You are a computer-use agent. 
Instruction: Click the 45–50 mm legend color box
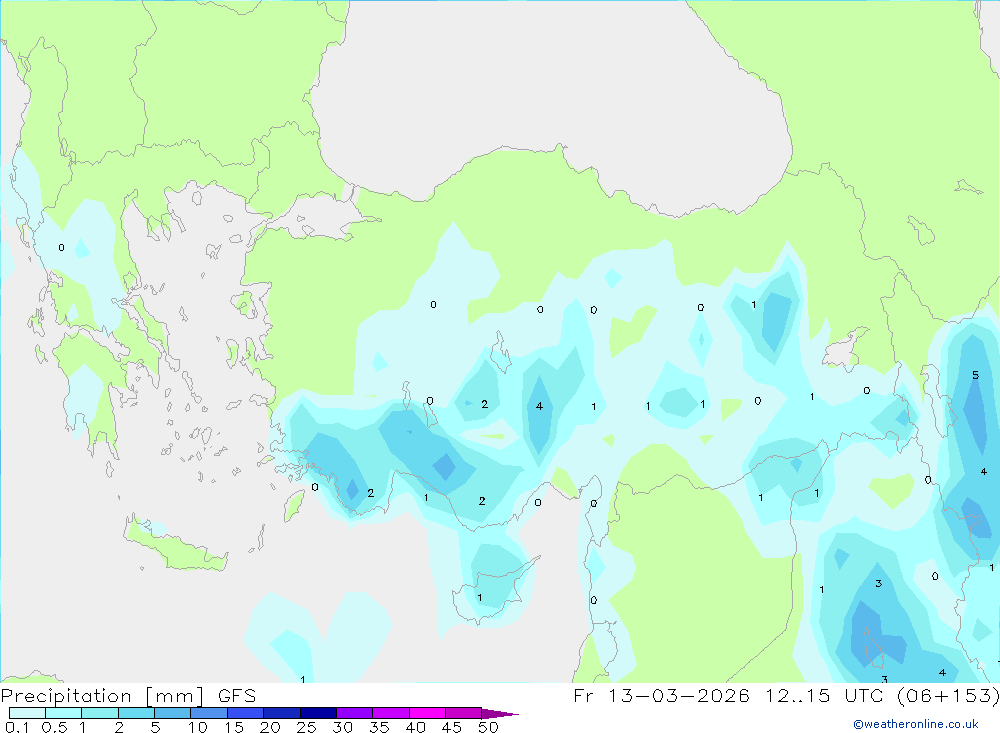(463, 713)
